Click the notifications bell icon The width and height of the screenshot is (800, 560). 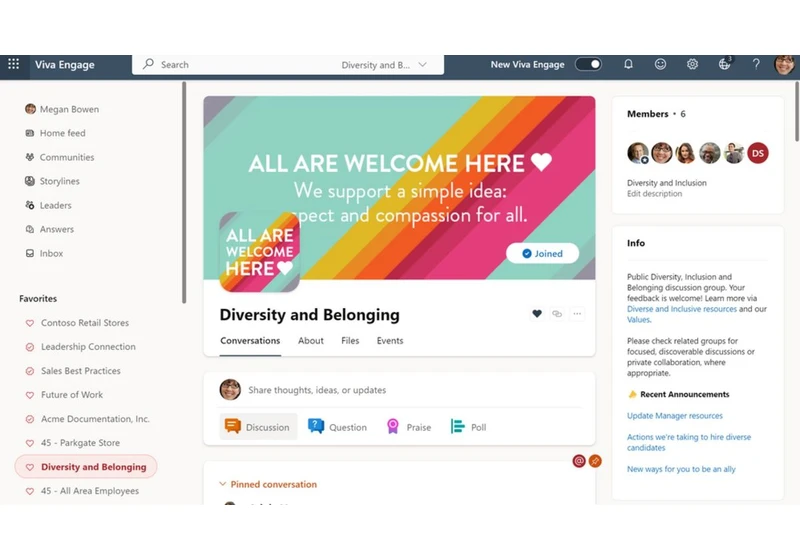(628, 64)
